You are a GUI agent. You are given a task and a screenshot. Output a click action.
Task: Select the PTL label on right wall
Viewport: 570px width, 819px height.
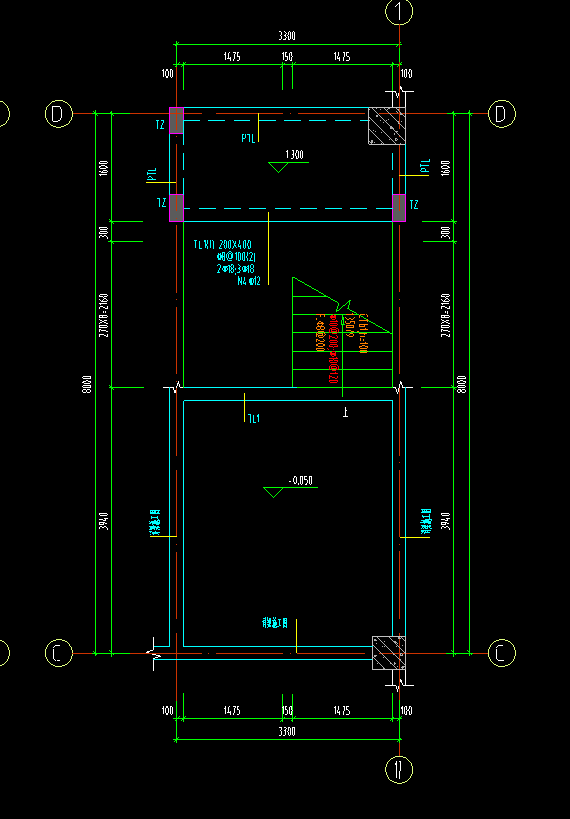pos(425,166)
